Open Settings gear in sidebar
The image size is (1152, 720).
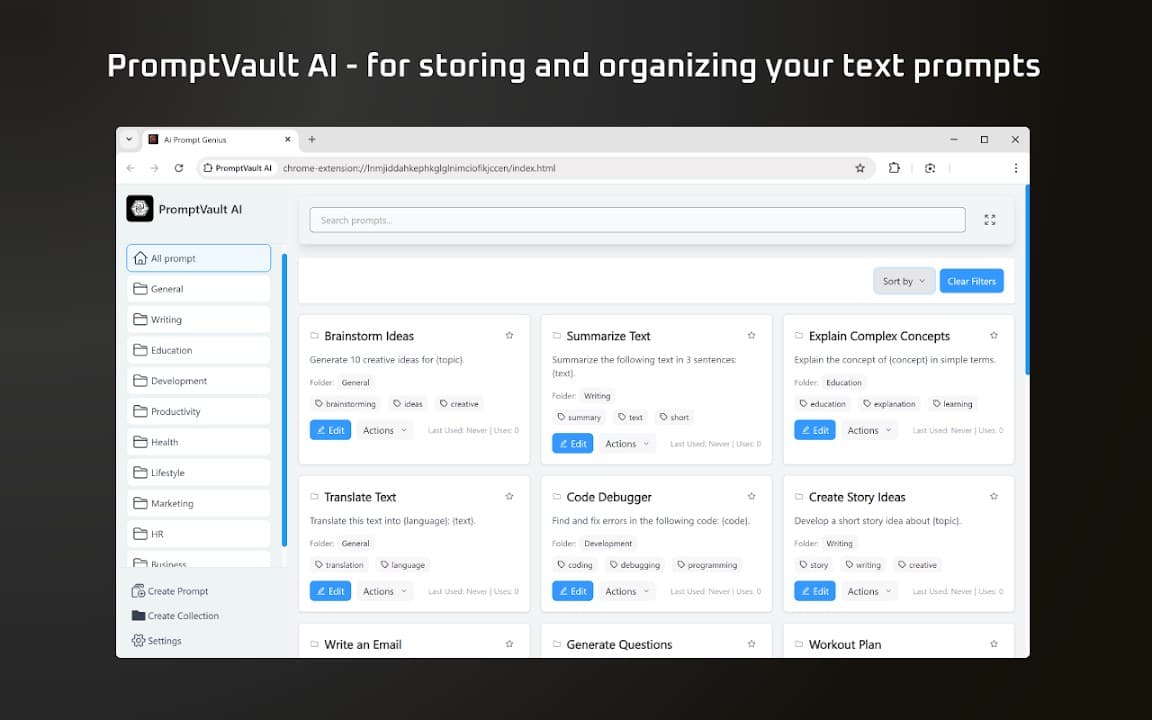click(156, 641)
